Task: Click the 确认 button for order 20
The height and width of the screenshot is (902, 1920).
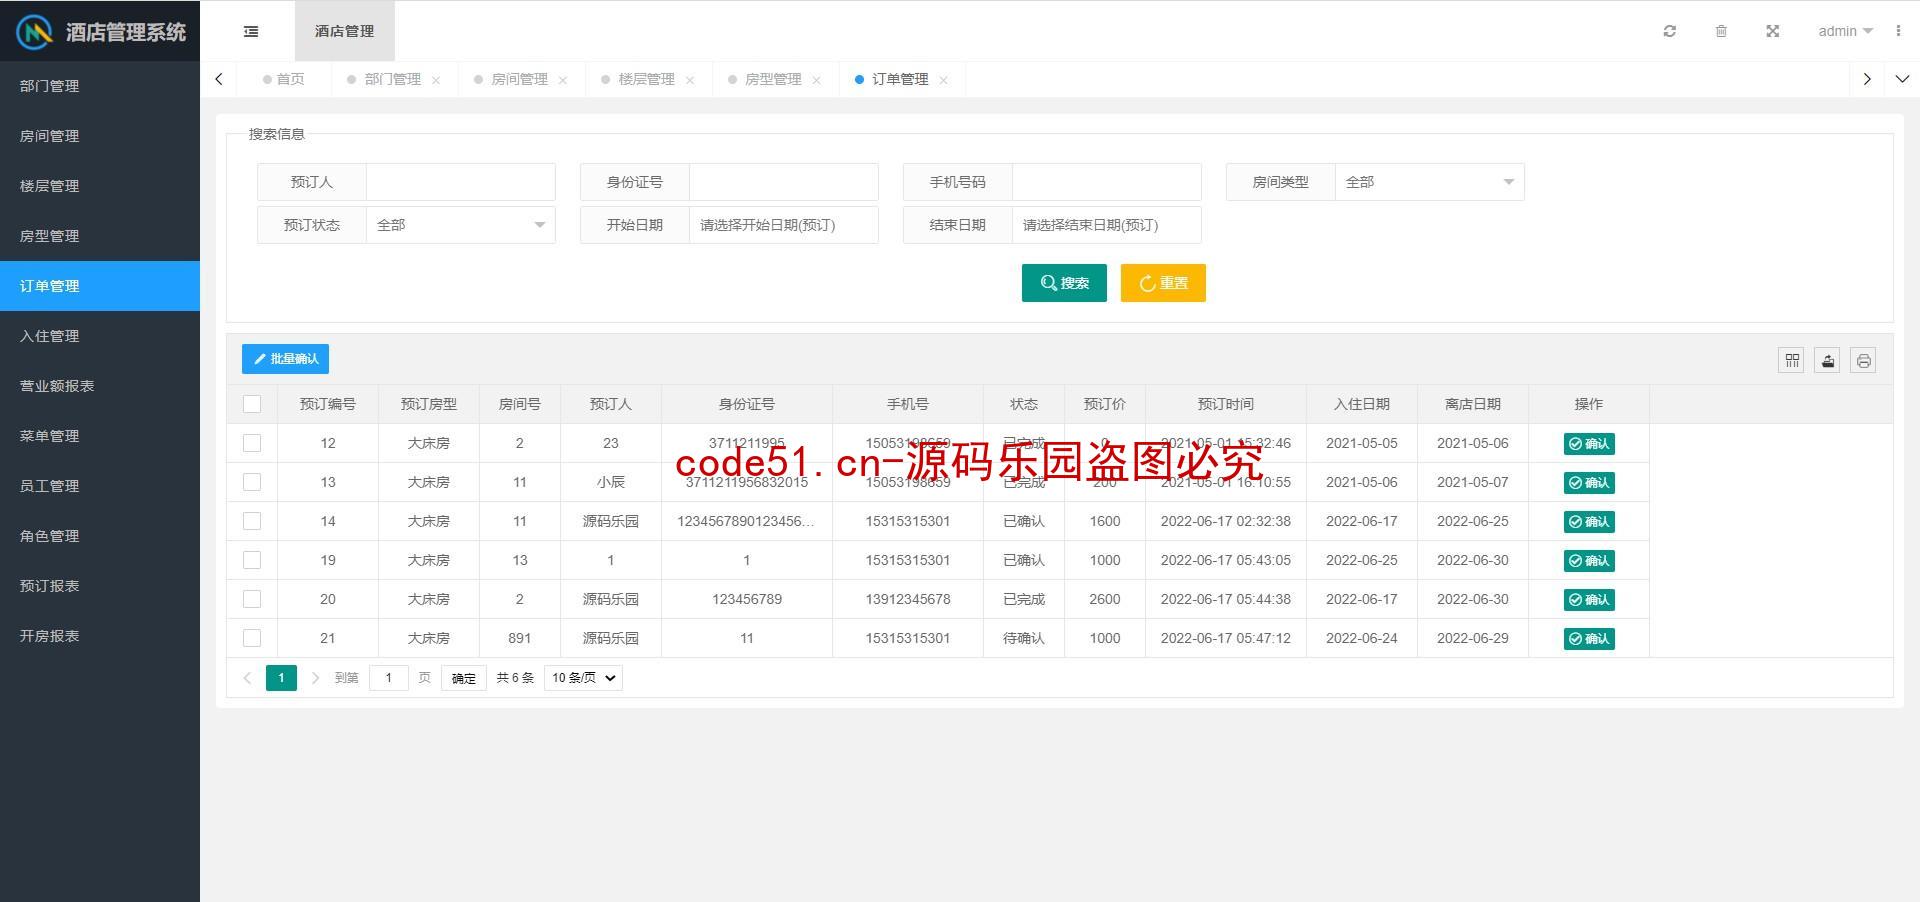Action: click(x=1589, y=600)
